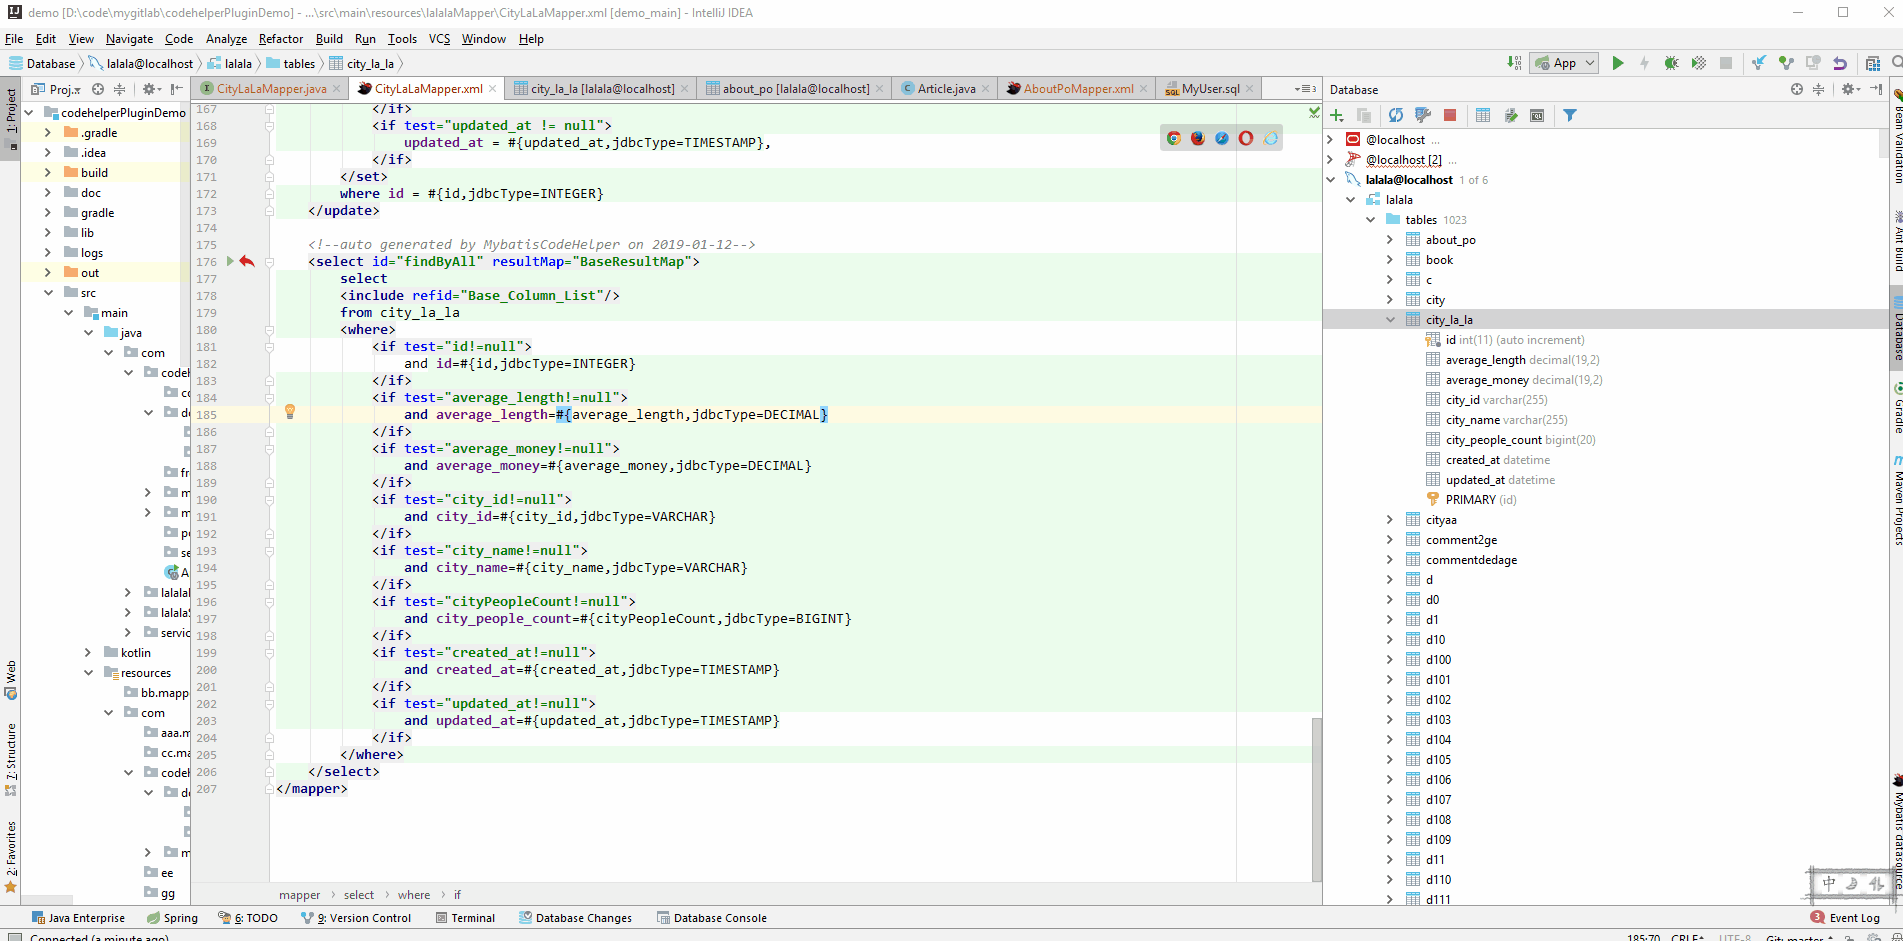Open the App run configuration dropdown
The image size is (1903, 941).
pyautogui.click(x=1566, y=63)
